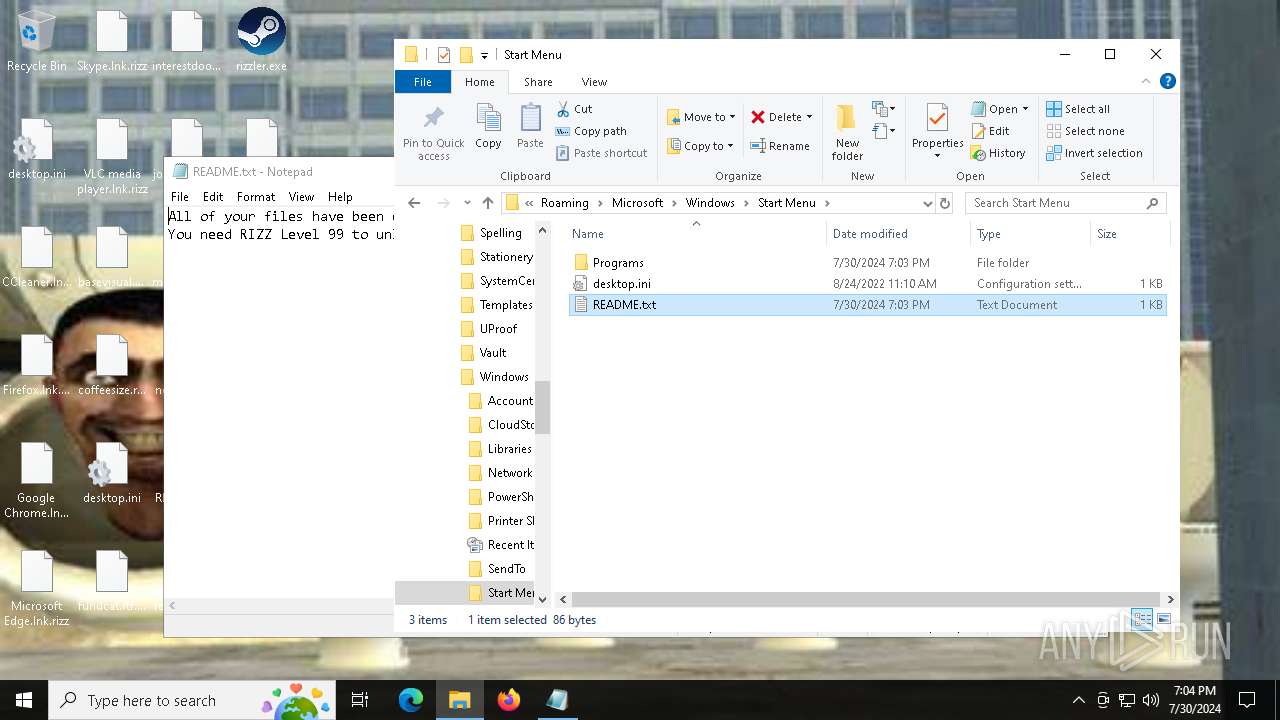Open the Copy to dropdown
Image resolution: width=1280 pixels, height=720 pixels.
click(x=702, y=146)
